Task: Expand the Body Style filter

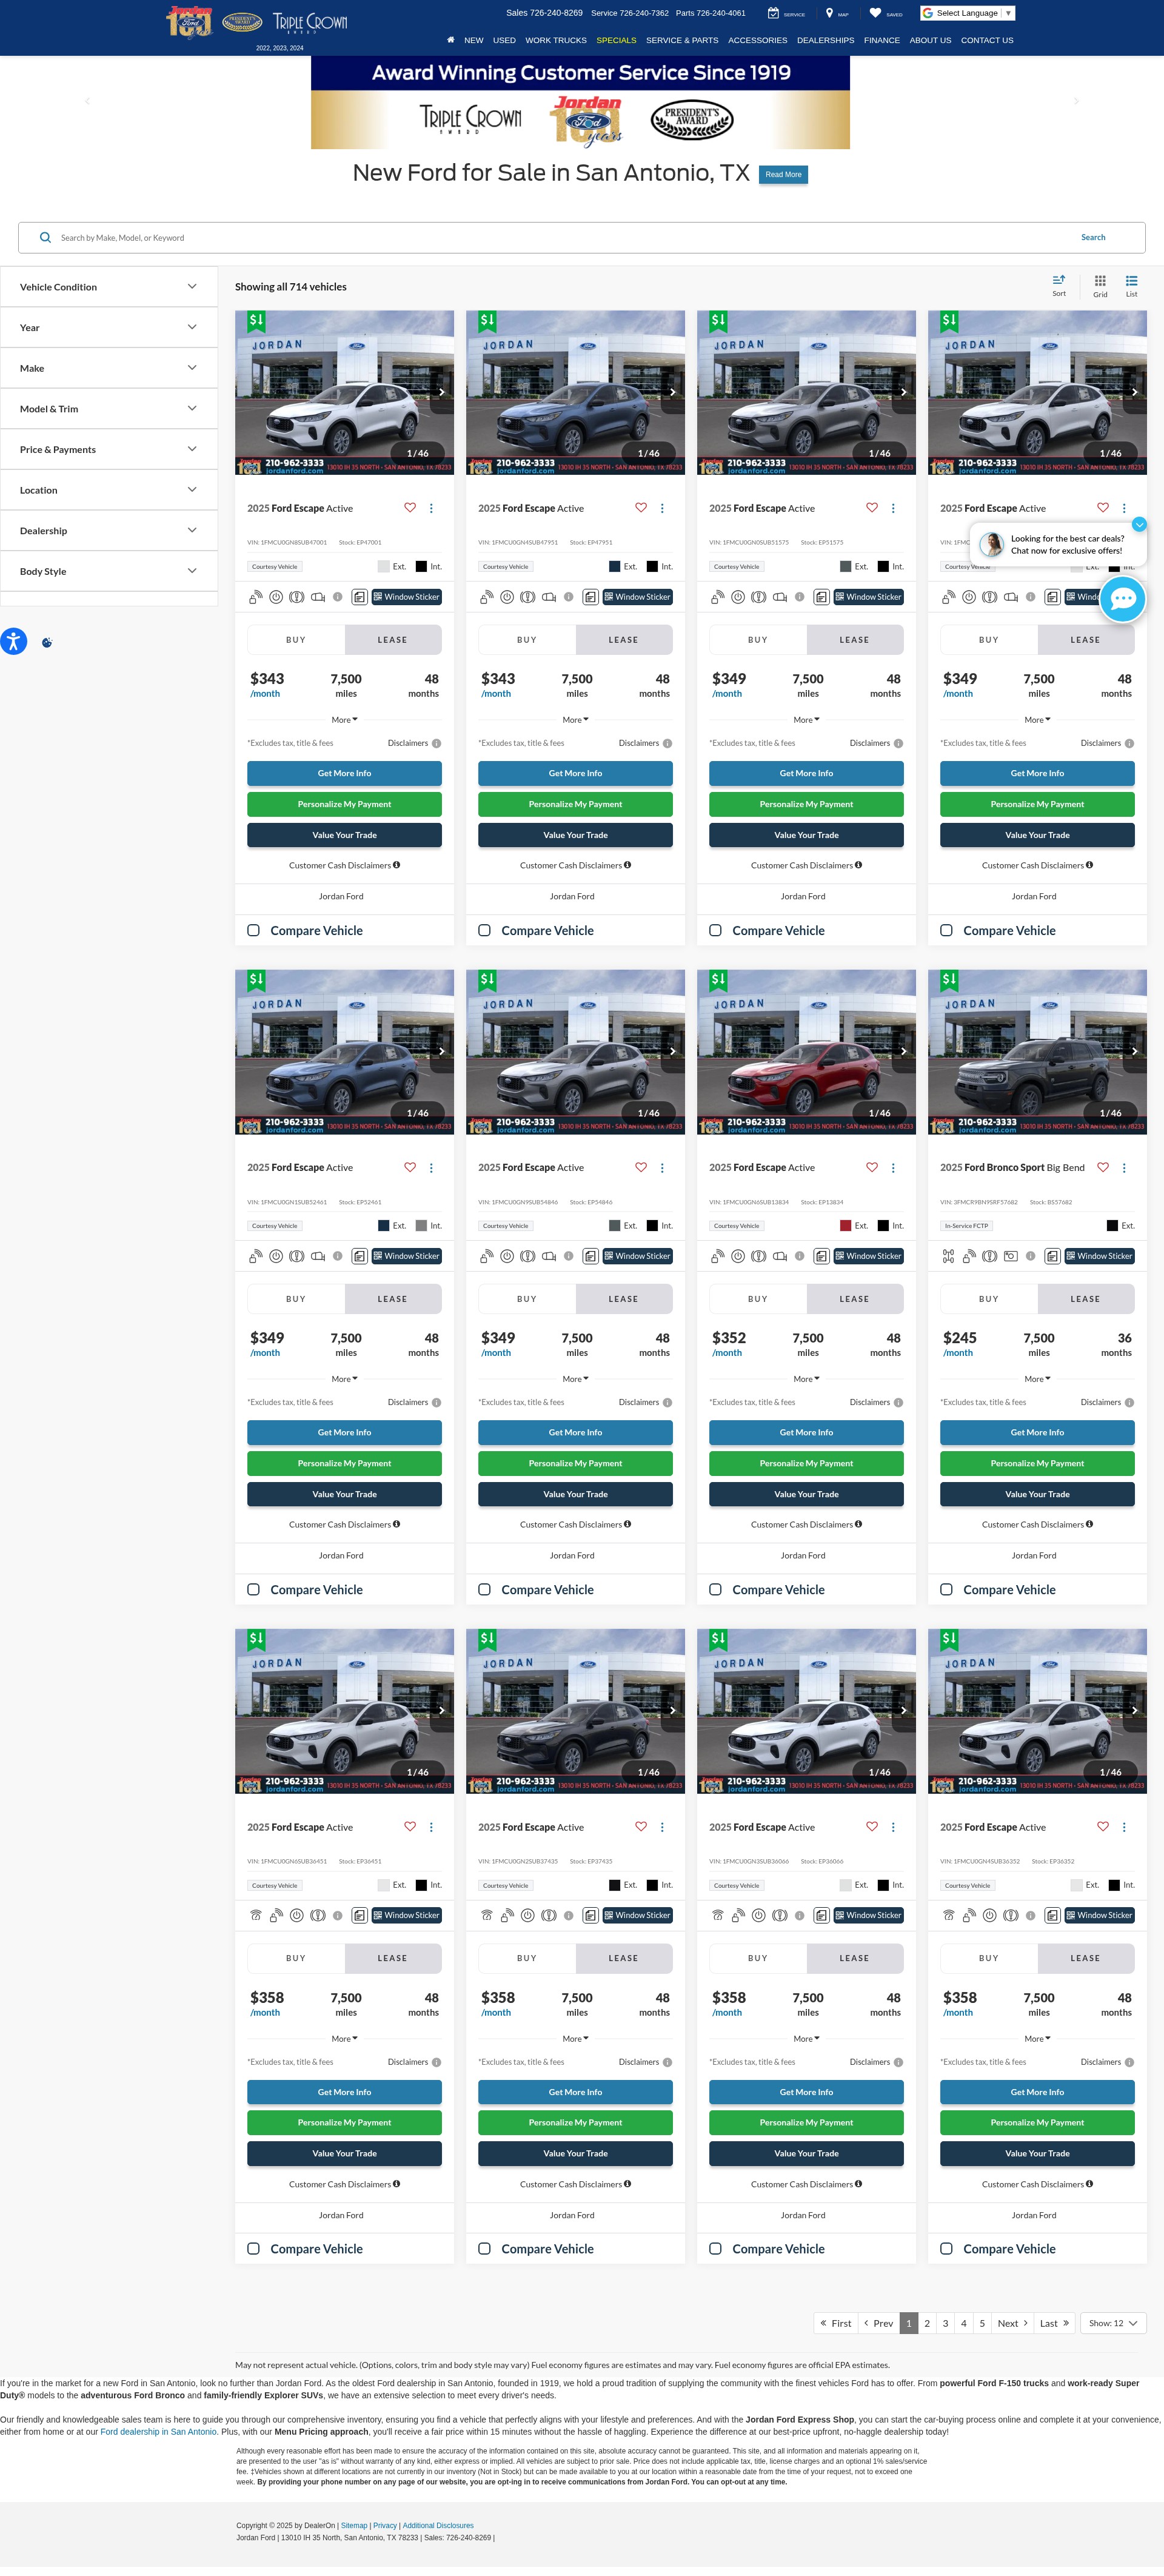Action: (x=109, y=571)
